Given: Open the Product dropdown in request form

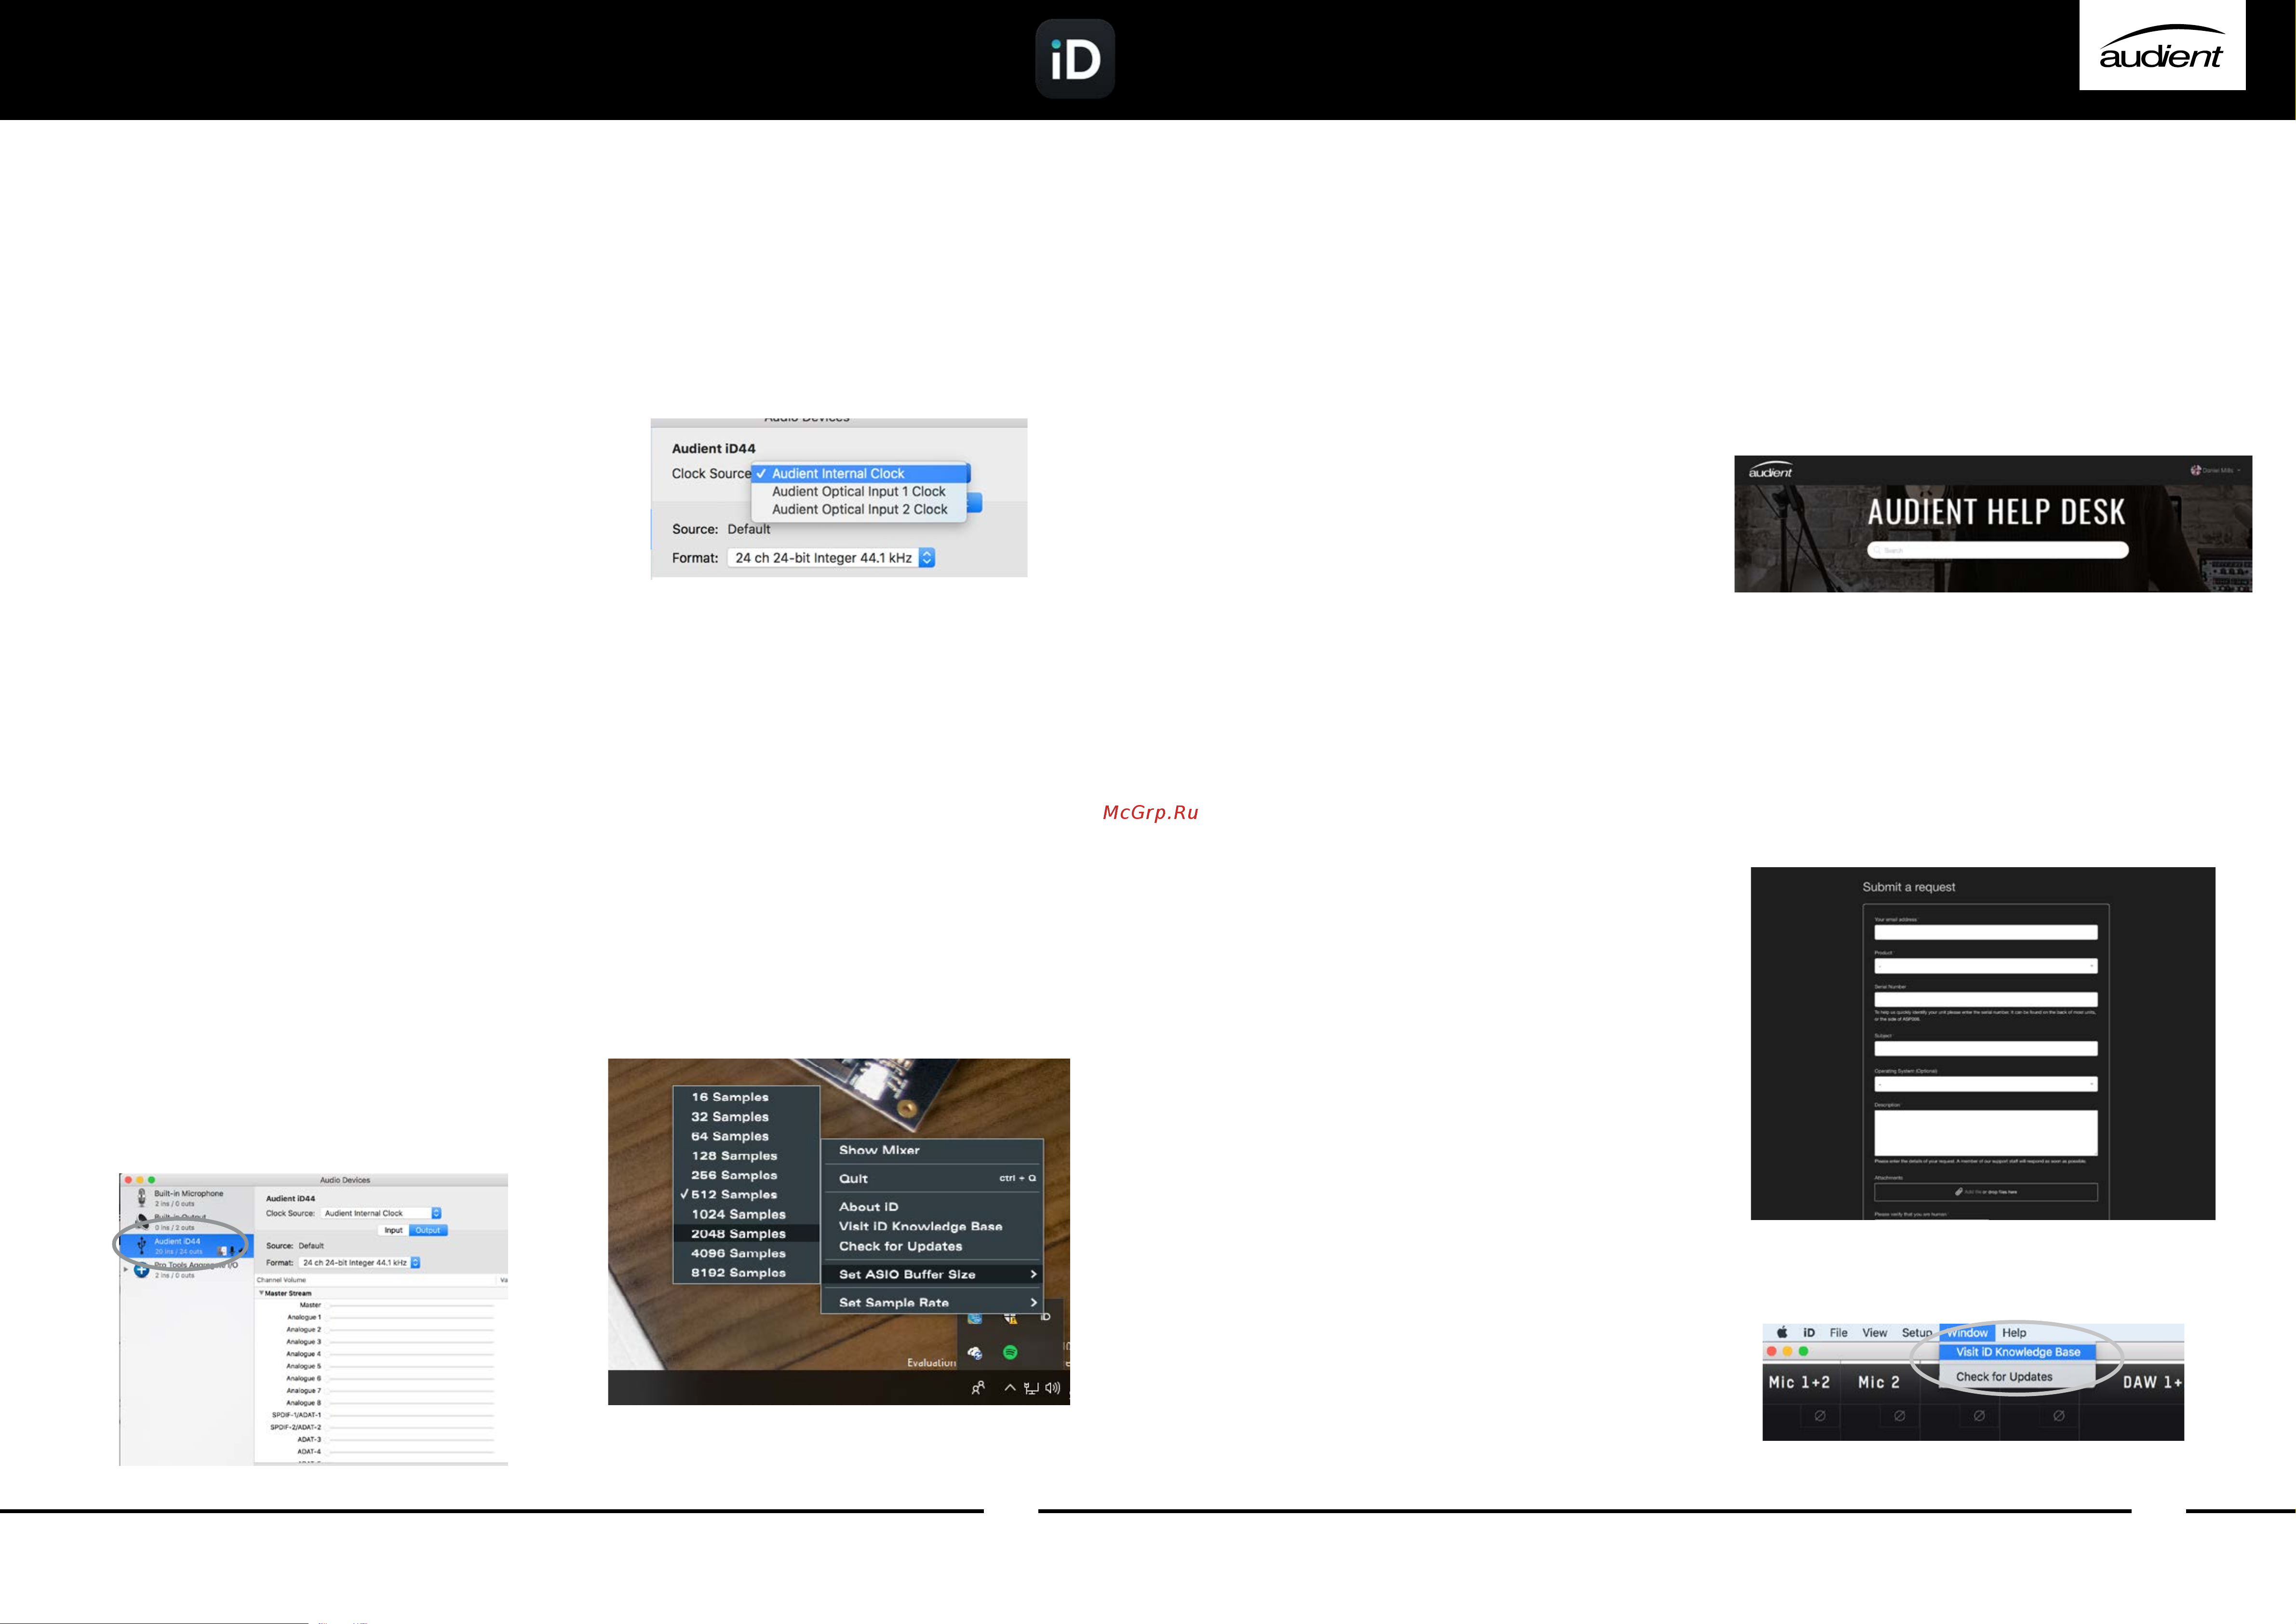Looking at the screenshot, I should tap(1985, 966).
